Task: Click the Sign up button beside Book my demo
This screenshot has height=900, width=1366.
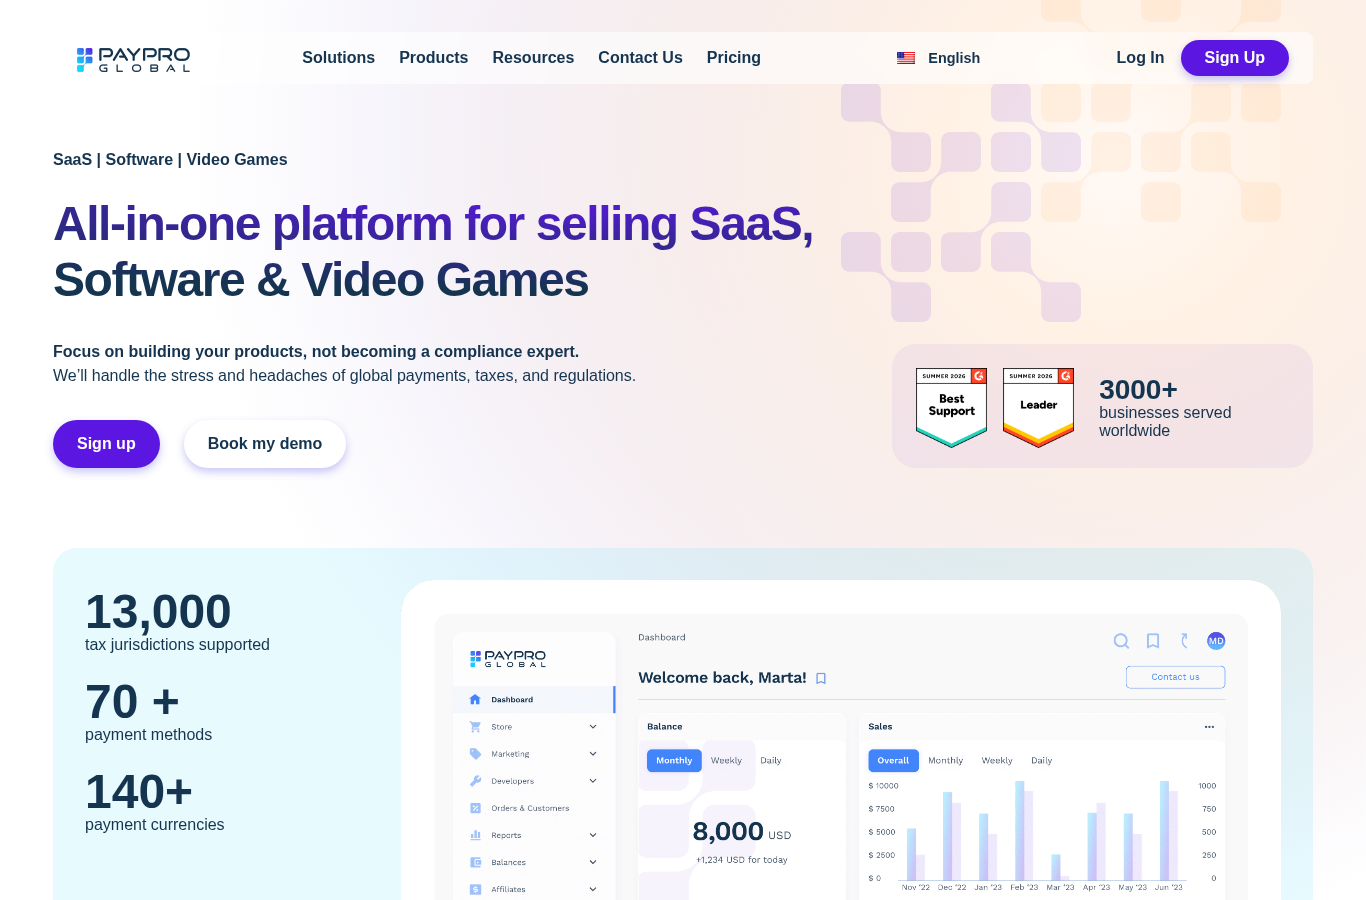Action: [106, 444]
